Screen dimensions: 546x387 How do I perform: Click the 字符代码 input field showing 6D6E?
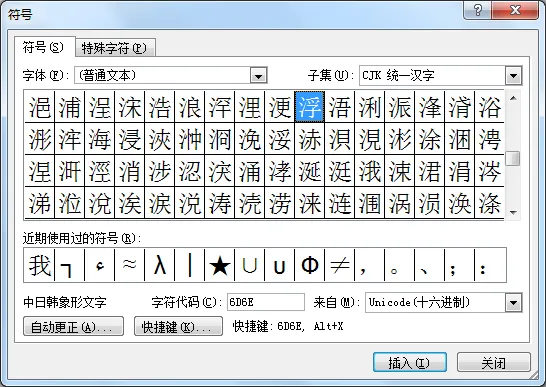pyautogui.click(x=266, y=302)
